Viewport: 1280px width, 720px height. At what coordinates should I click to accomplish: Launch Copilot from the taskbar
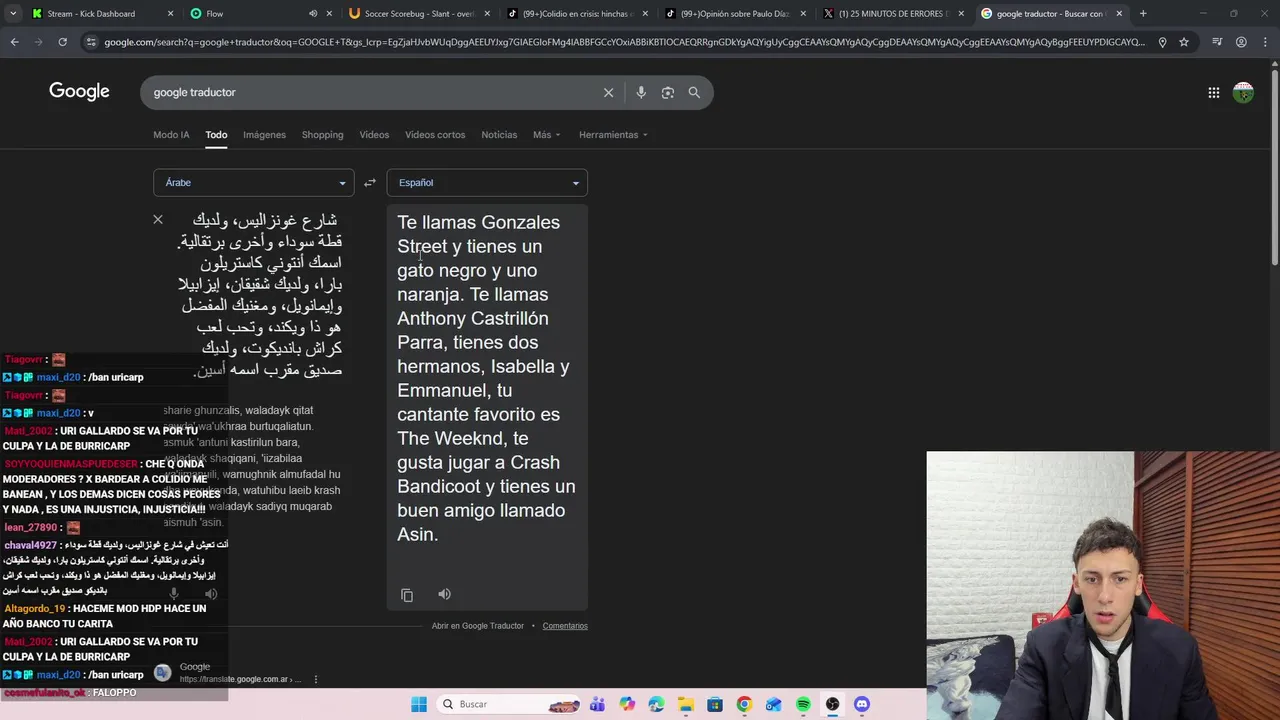coord(627,704)
